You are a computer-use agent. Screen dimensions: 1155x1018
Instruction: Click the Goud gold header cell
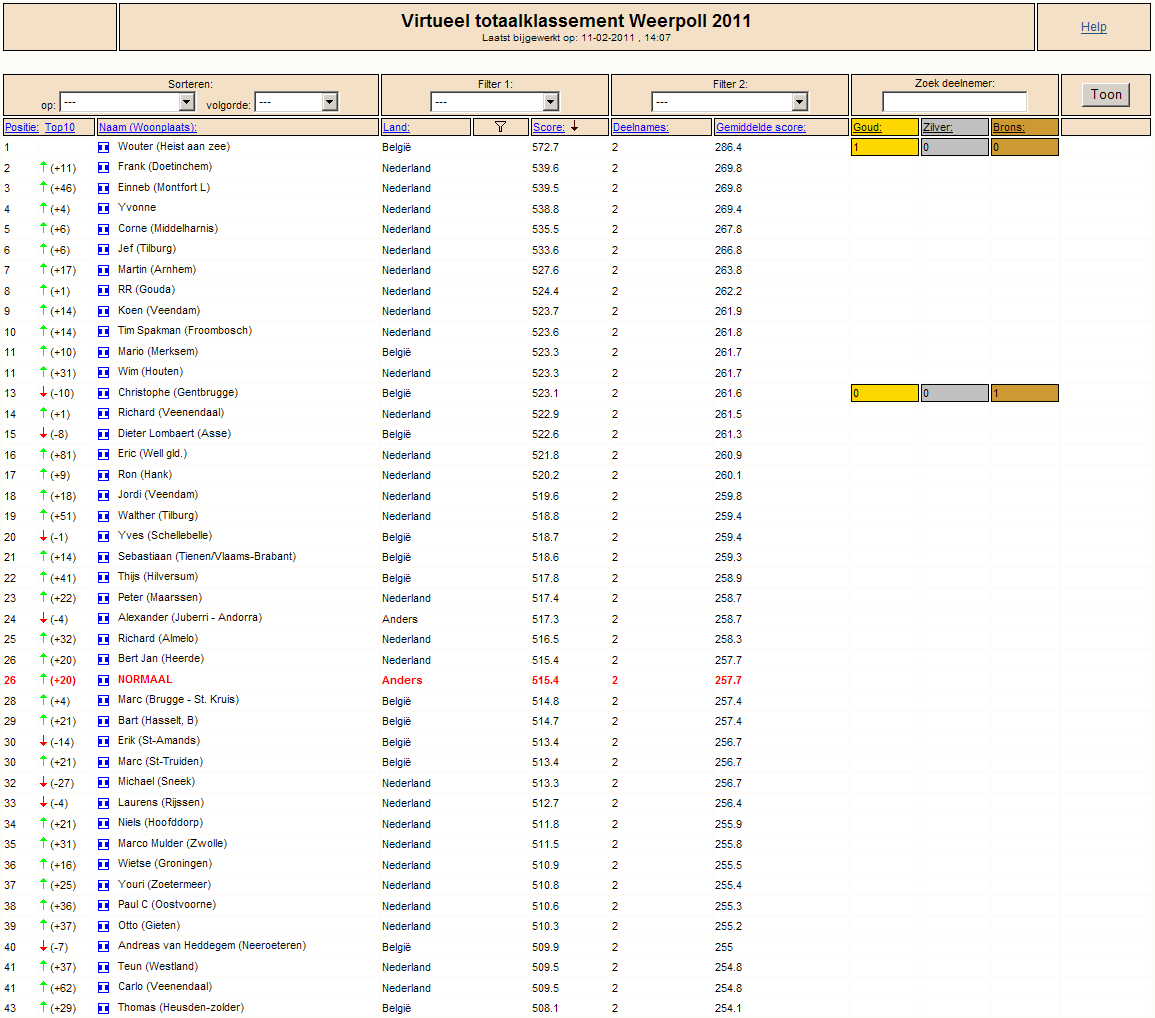click(x=885, y=127)
